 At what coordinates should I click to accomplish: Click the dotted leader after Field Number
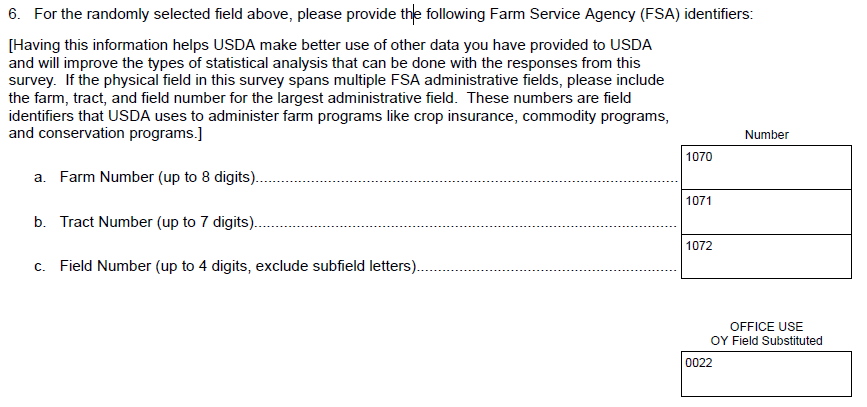pyautogui.click(x=550, y=269)
